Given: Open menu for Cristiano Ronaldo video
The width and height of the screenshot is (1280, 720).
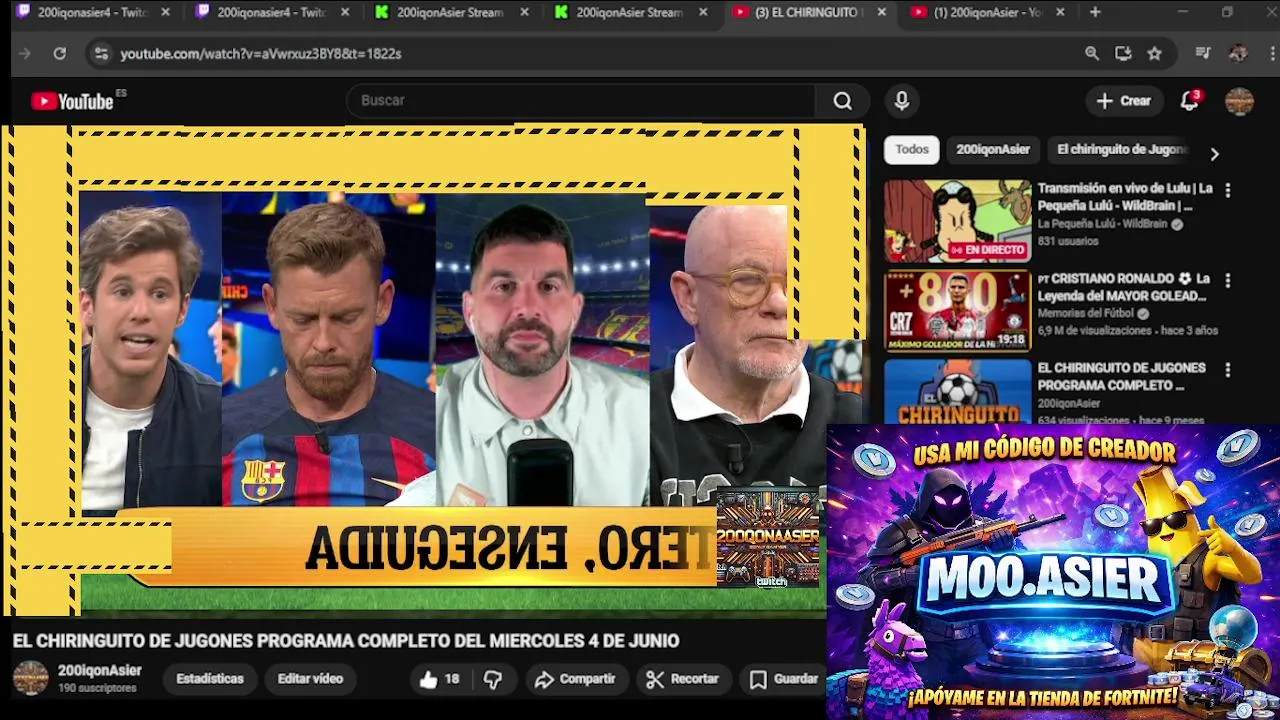Looking at the screenshot, I should tap(1228, 281).
